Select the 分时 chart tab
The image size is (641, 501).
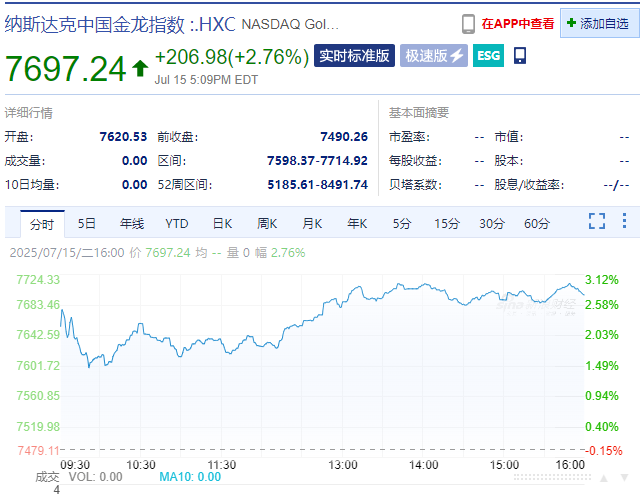(41, 223)
